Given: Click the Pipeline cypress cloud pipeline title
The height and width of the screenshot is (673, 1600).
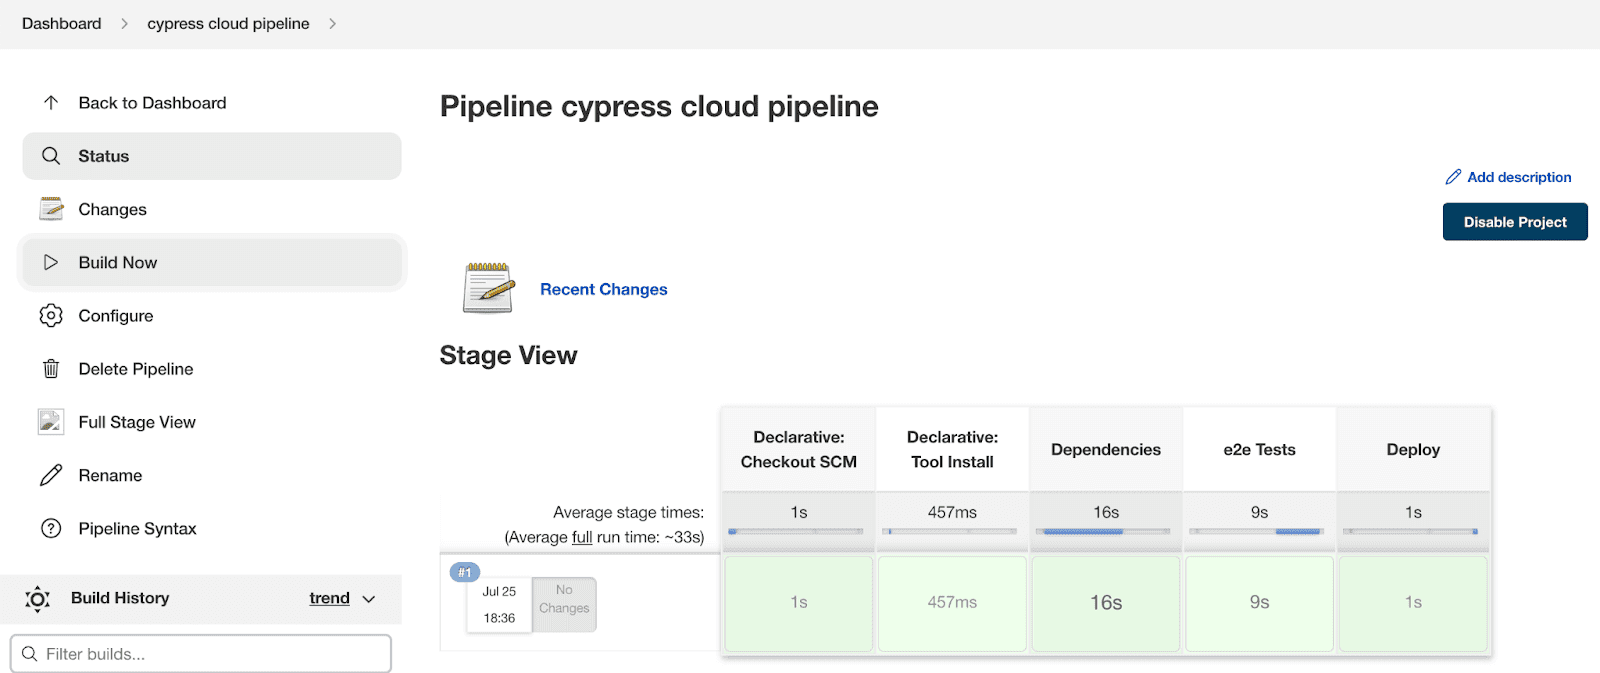Looking at the screenshot, I should 659,106.
